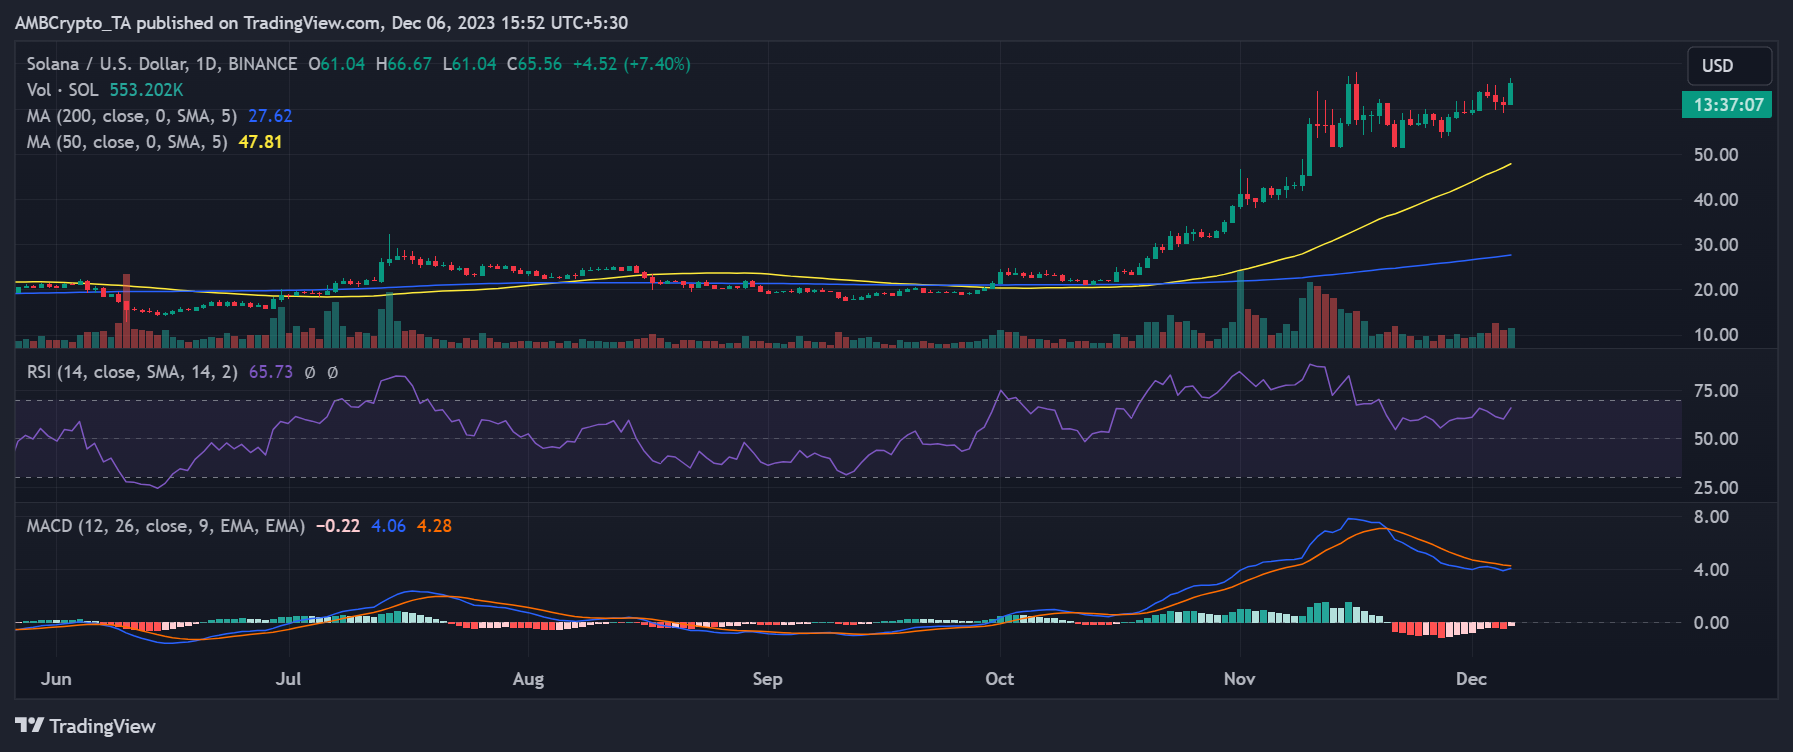Viewport: 1793px width, 752px height.
Task: Click the volume value 553.202K
Action: pos(146,90)
